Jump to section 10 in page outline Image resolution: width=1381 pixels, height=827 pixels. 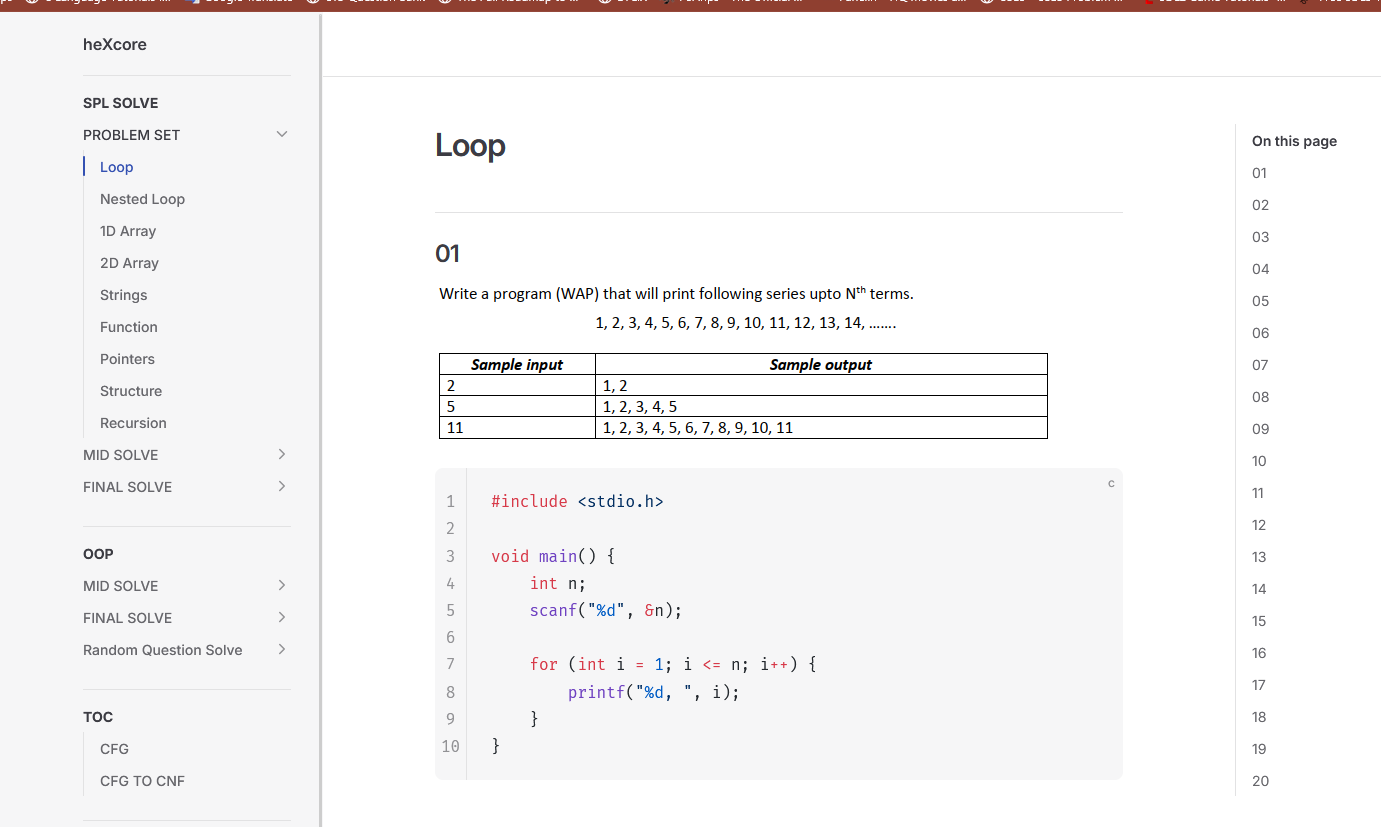[1259, 461]
